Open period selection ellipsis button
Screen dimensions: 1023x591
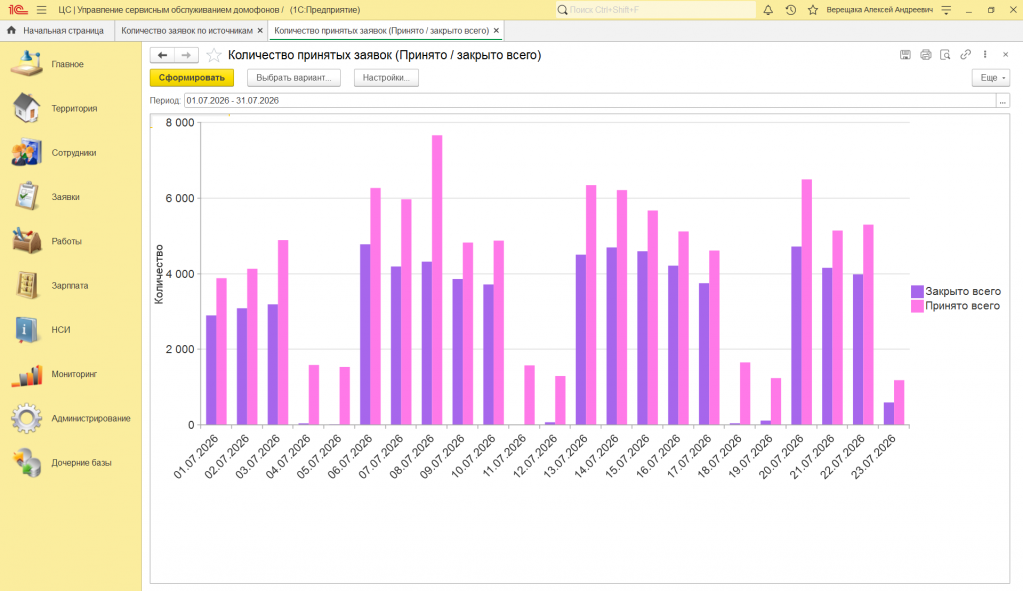tap(1003, 100)
